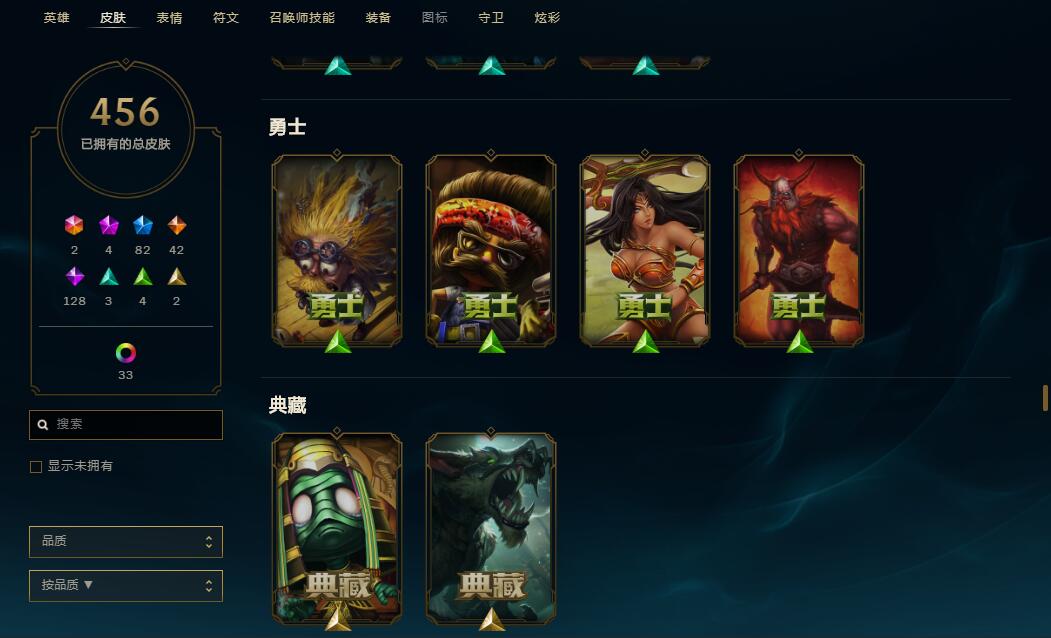
Task: Select the orange gem icon showing 42
Action: [176, 225]
